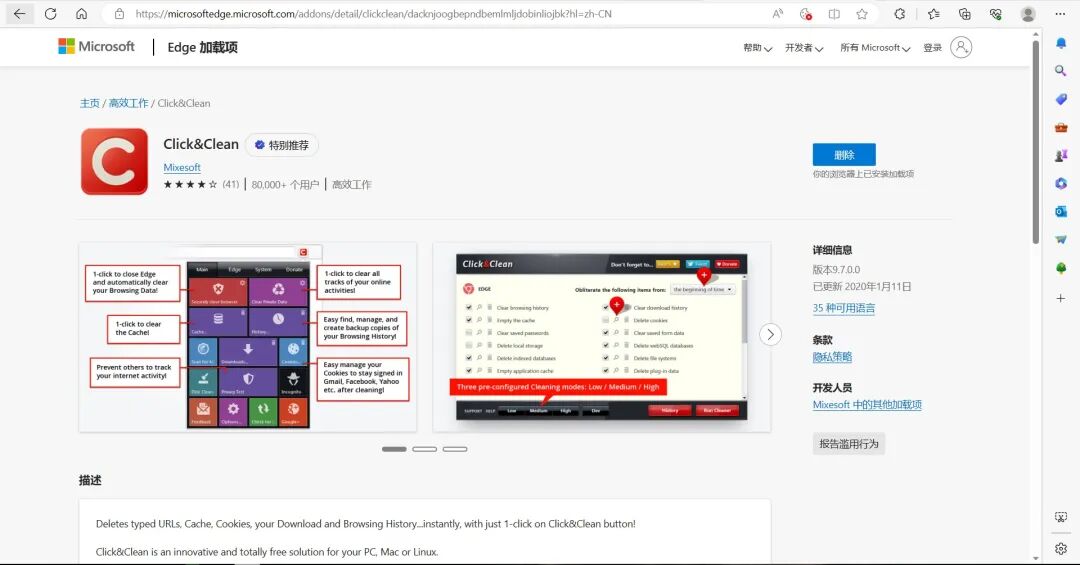Viewport: 1080px width, 565px height.
Task: Open the shopping tag icon in sidebar
Action: point(1061,99)
